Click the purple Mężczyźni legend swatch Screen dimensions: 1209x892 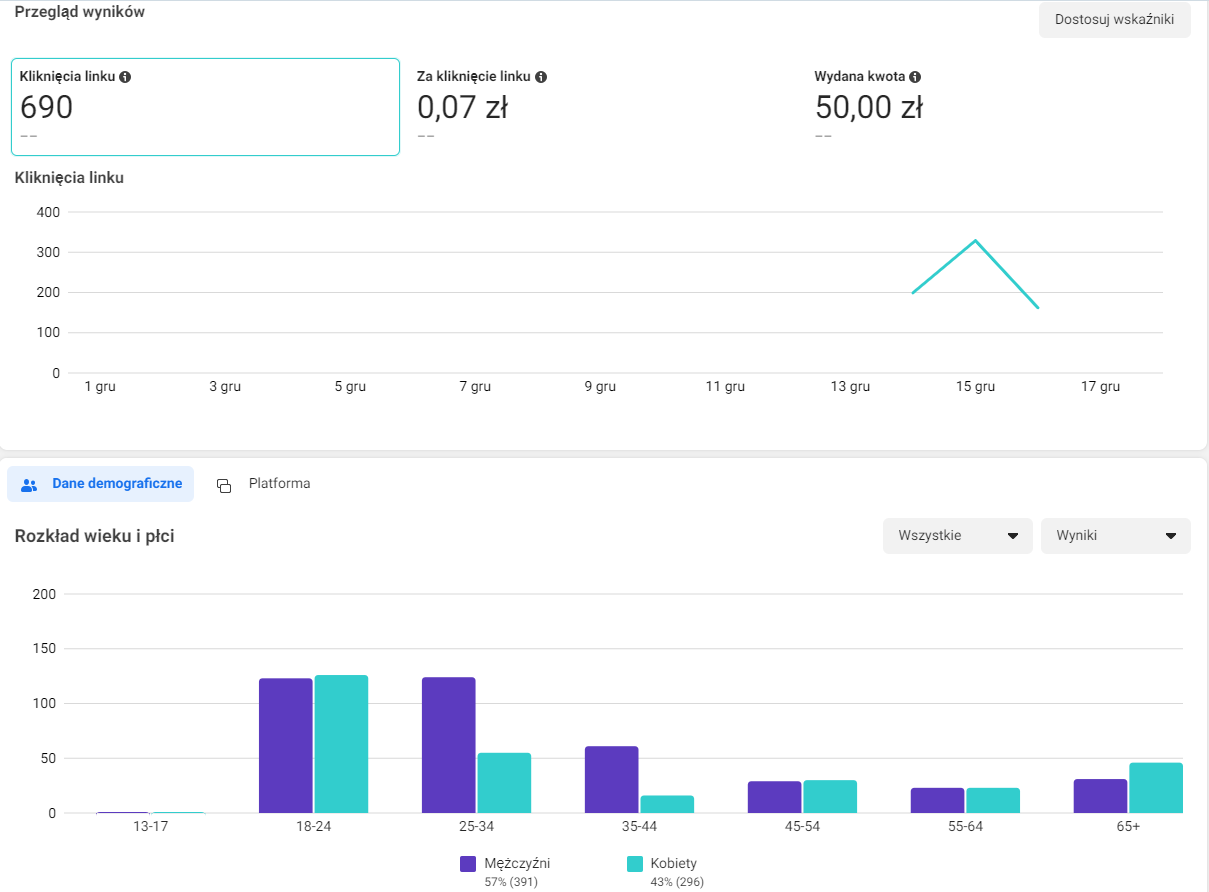[467, 864]
